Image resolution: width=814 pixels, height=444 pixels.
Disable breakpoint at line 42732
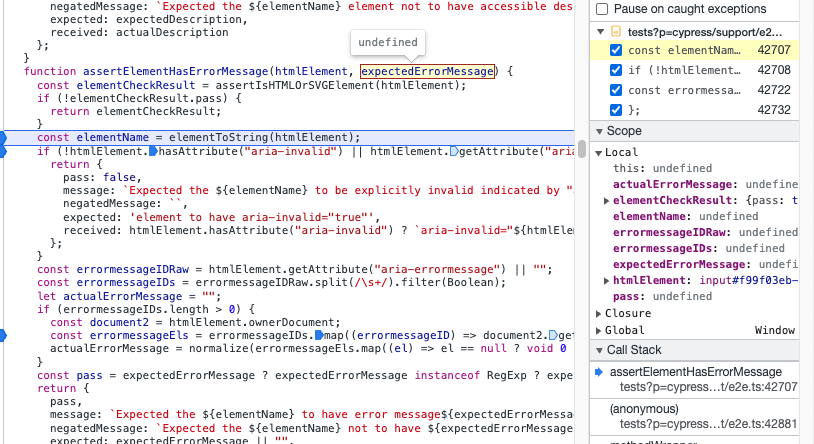click(616, 110)
